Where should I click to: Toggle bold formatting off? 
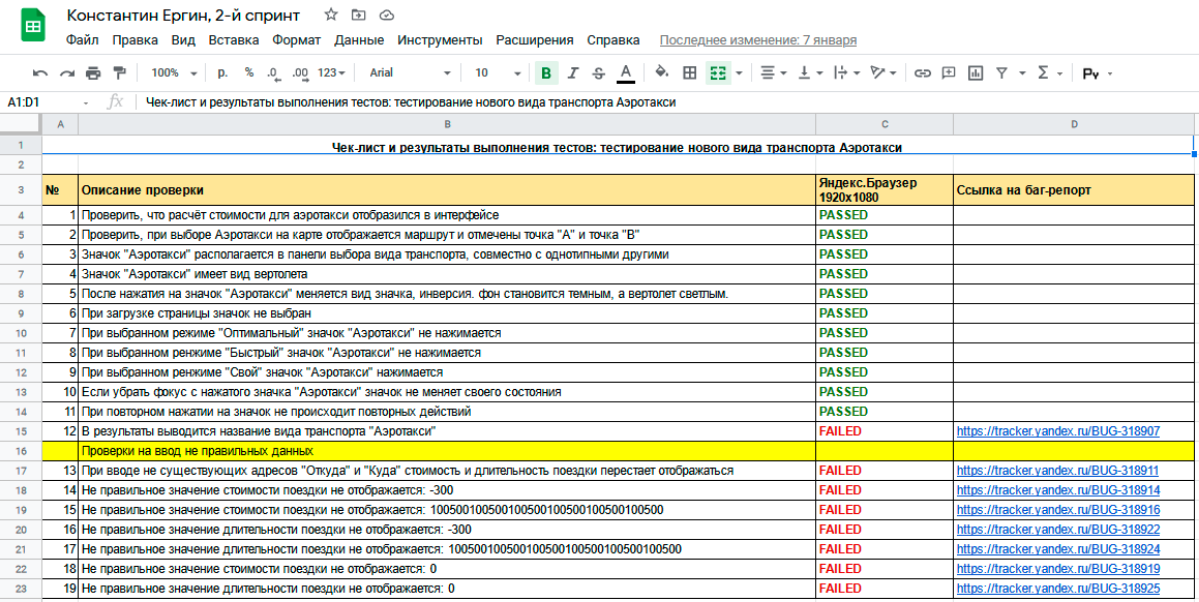tap(545, 73)
